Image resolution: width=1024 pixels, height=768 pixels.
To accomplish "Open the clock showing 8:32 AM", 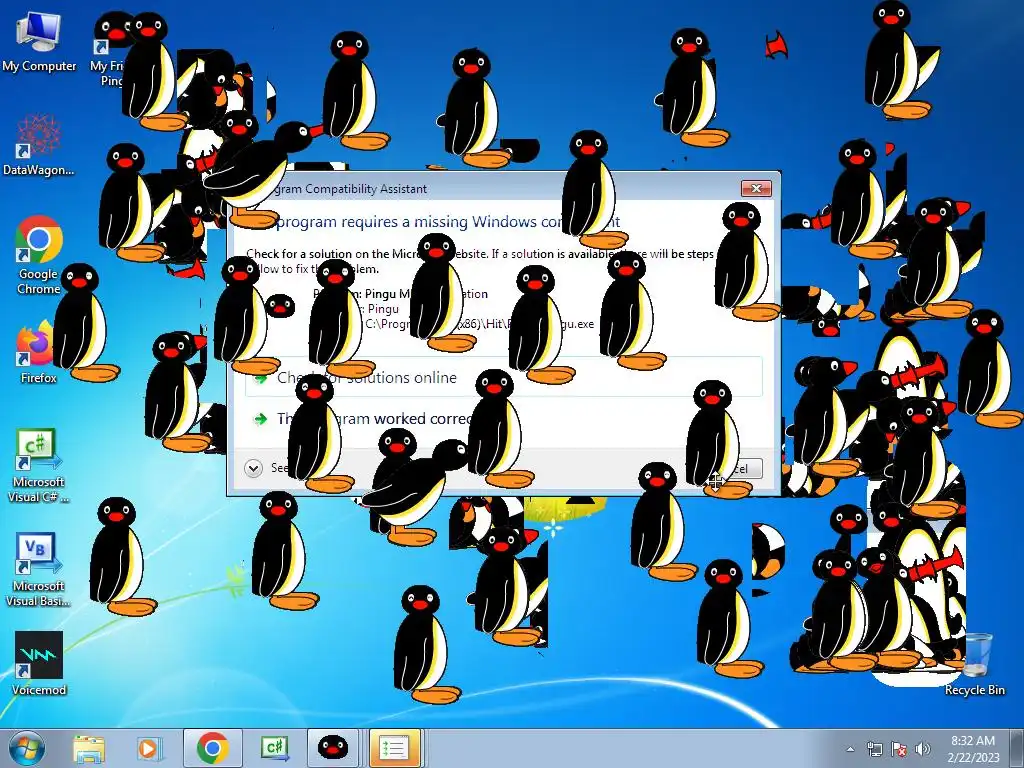I will coord(973,748).
